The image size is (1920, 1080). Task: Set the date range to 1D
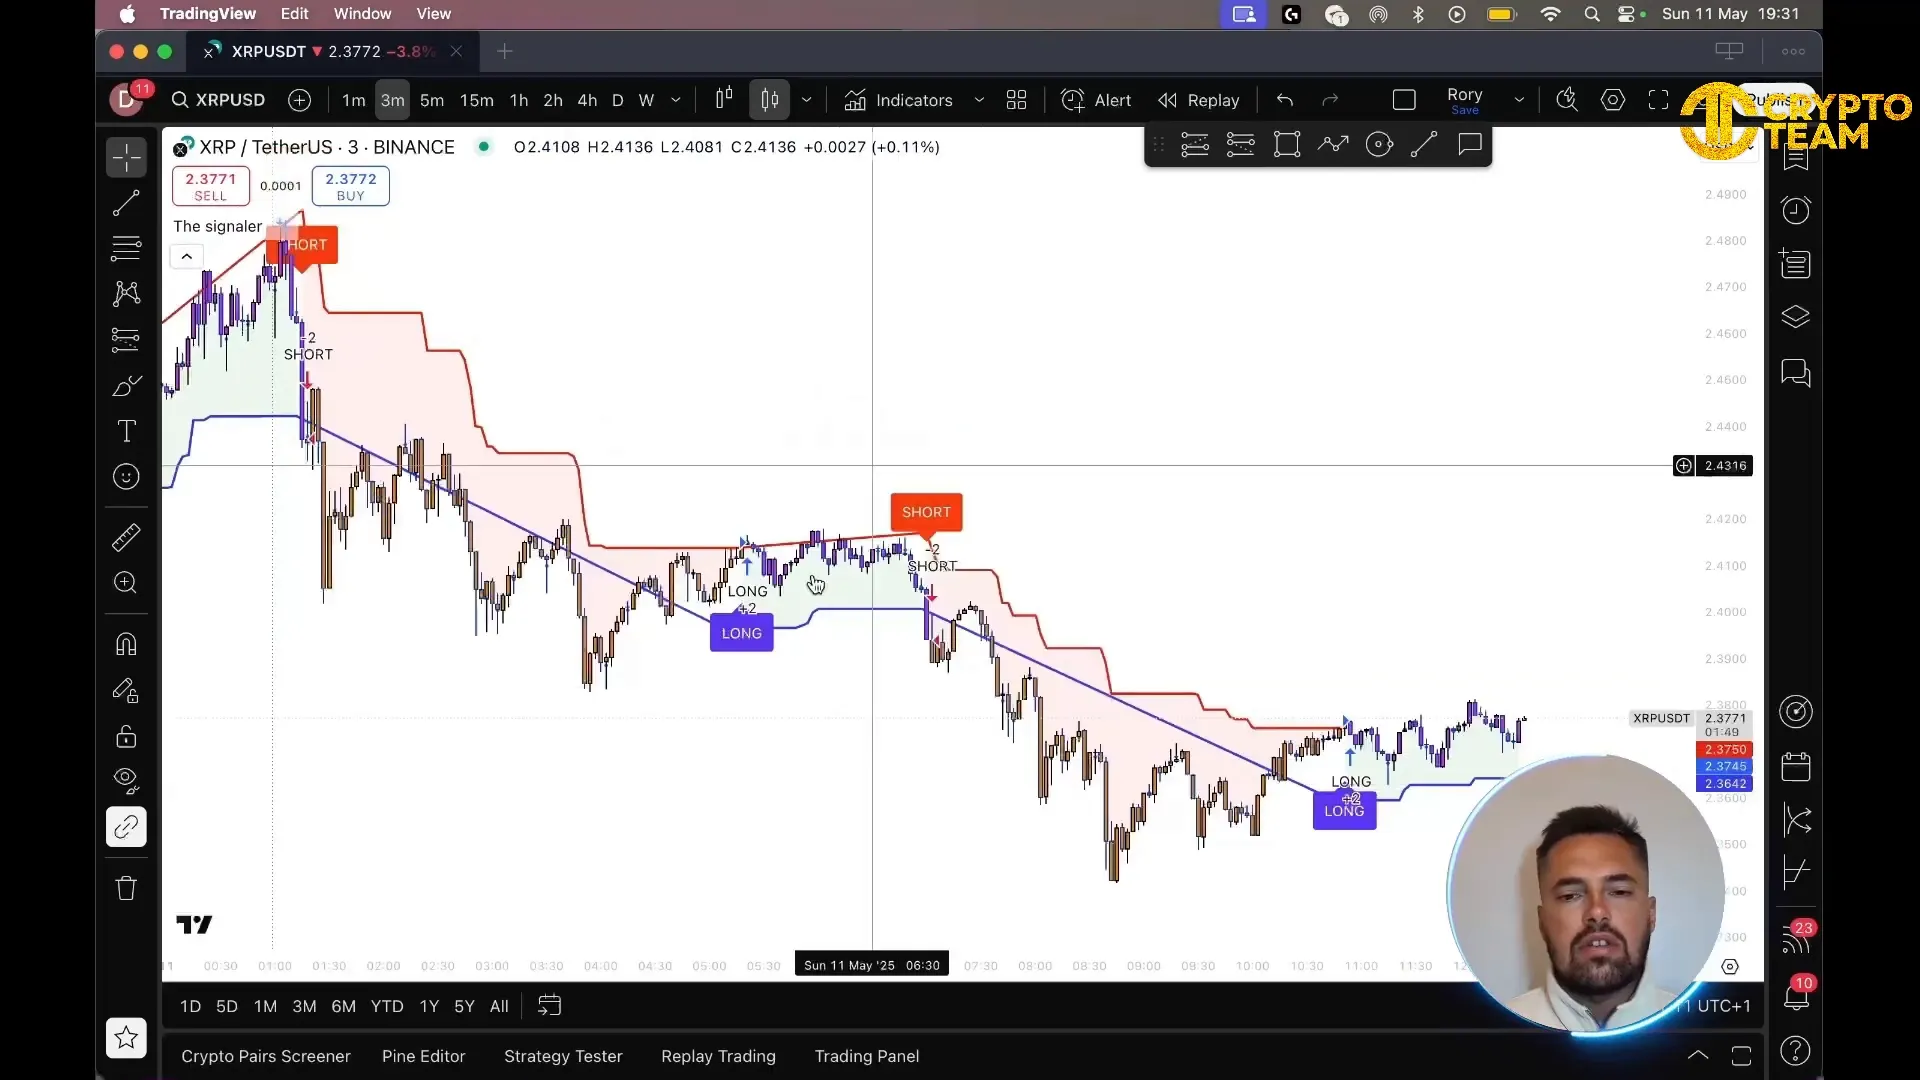[190, 1006]
